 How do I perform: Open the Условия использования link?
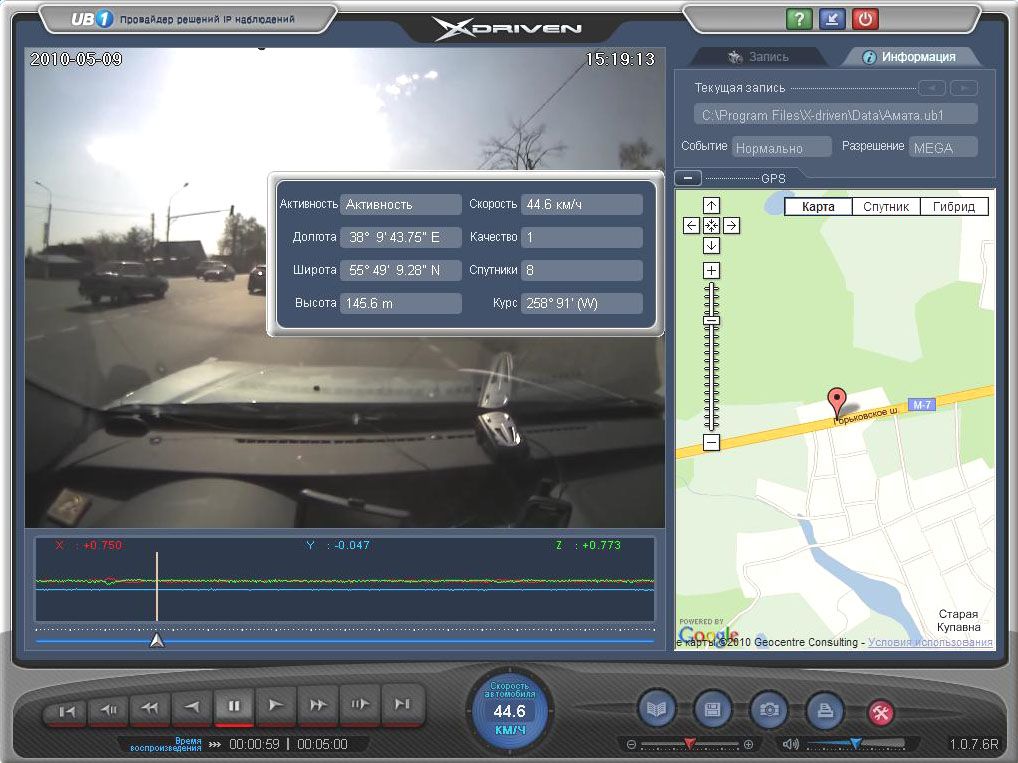point(930,642)
